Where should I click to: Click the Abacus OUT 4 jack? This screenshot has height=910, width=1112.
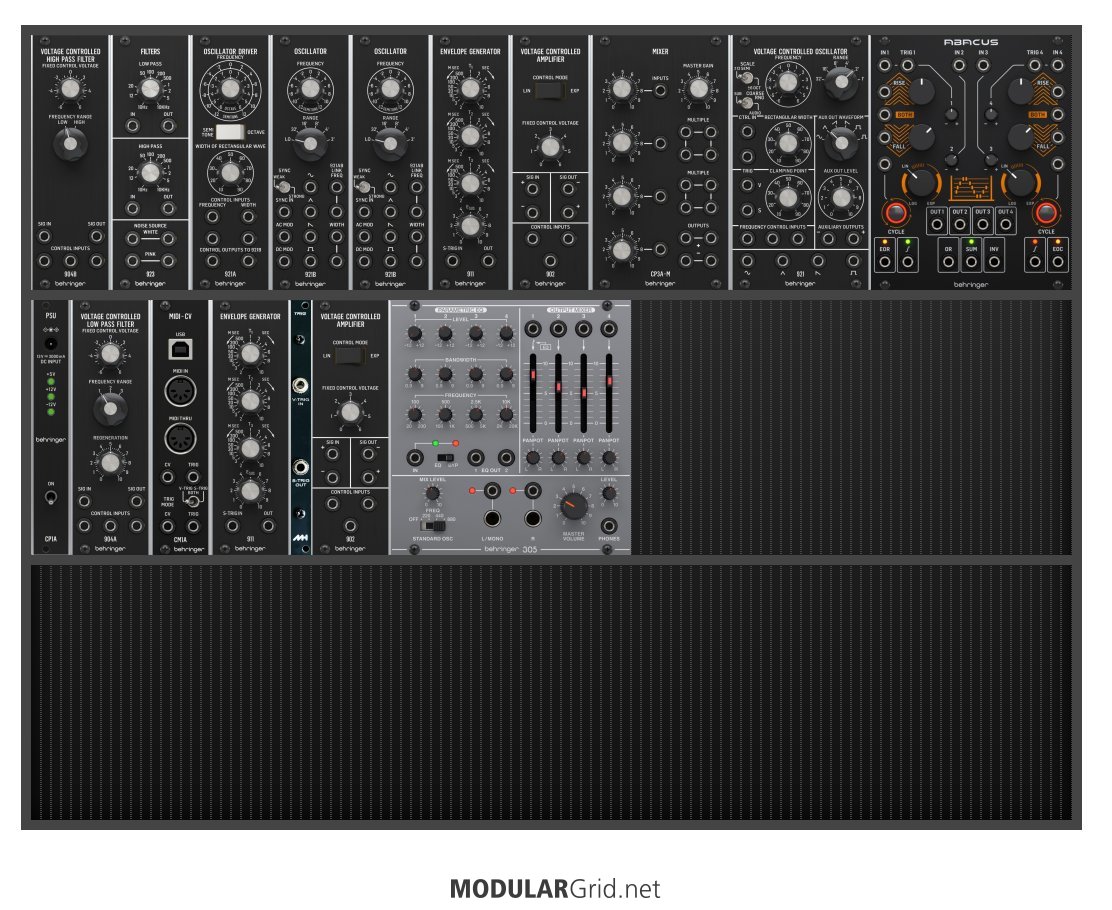[1005, 224]
